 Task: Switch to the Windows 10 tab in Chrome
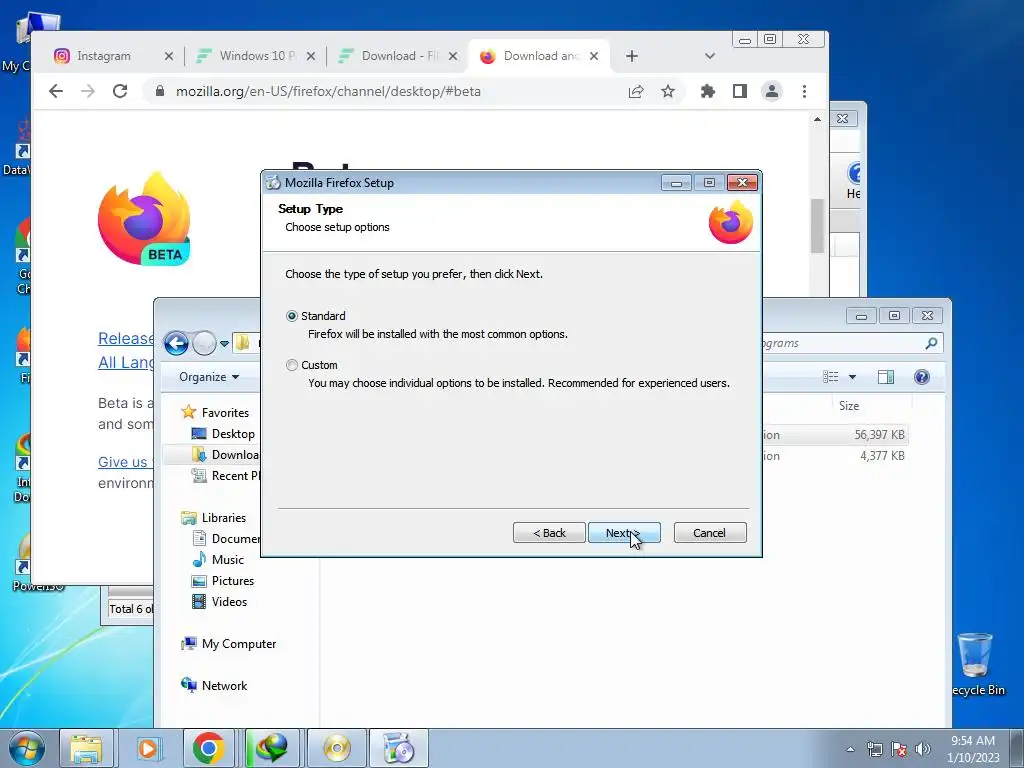click(x=257, y=56)
